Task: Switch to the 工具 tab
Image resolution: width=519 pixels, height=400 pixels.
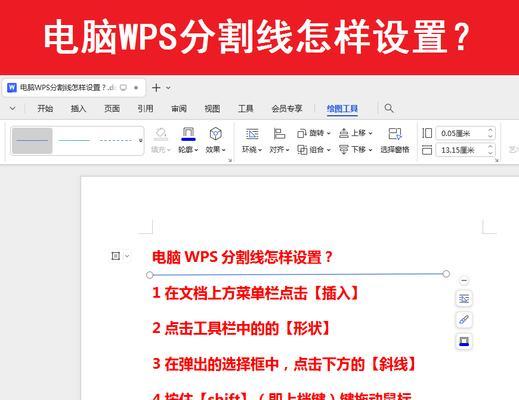Action: (x=246, y=108)
